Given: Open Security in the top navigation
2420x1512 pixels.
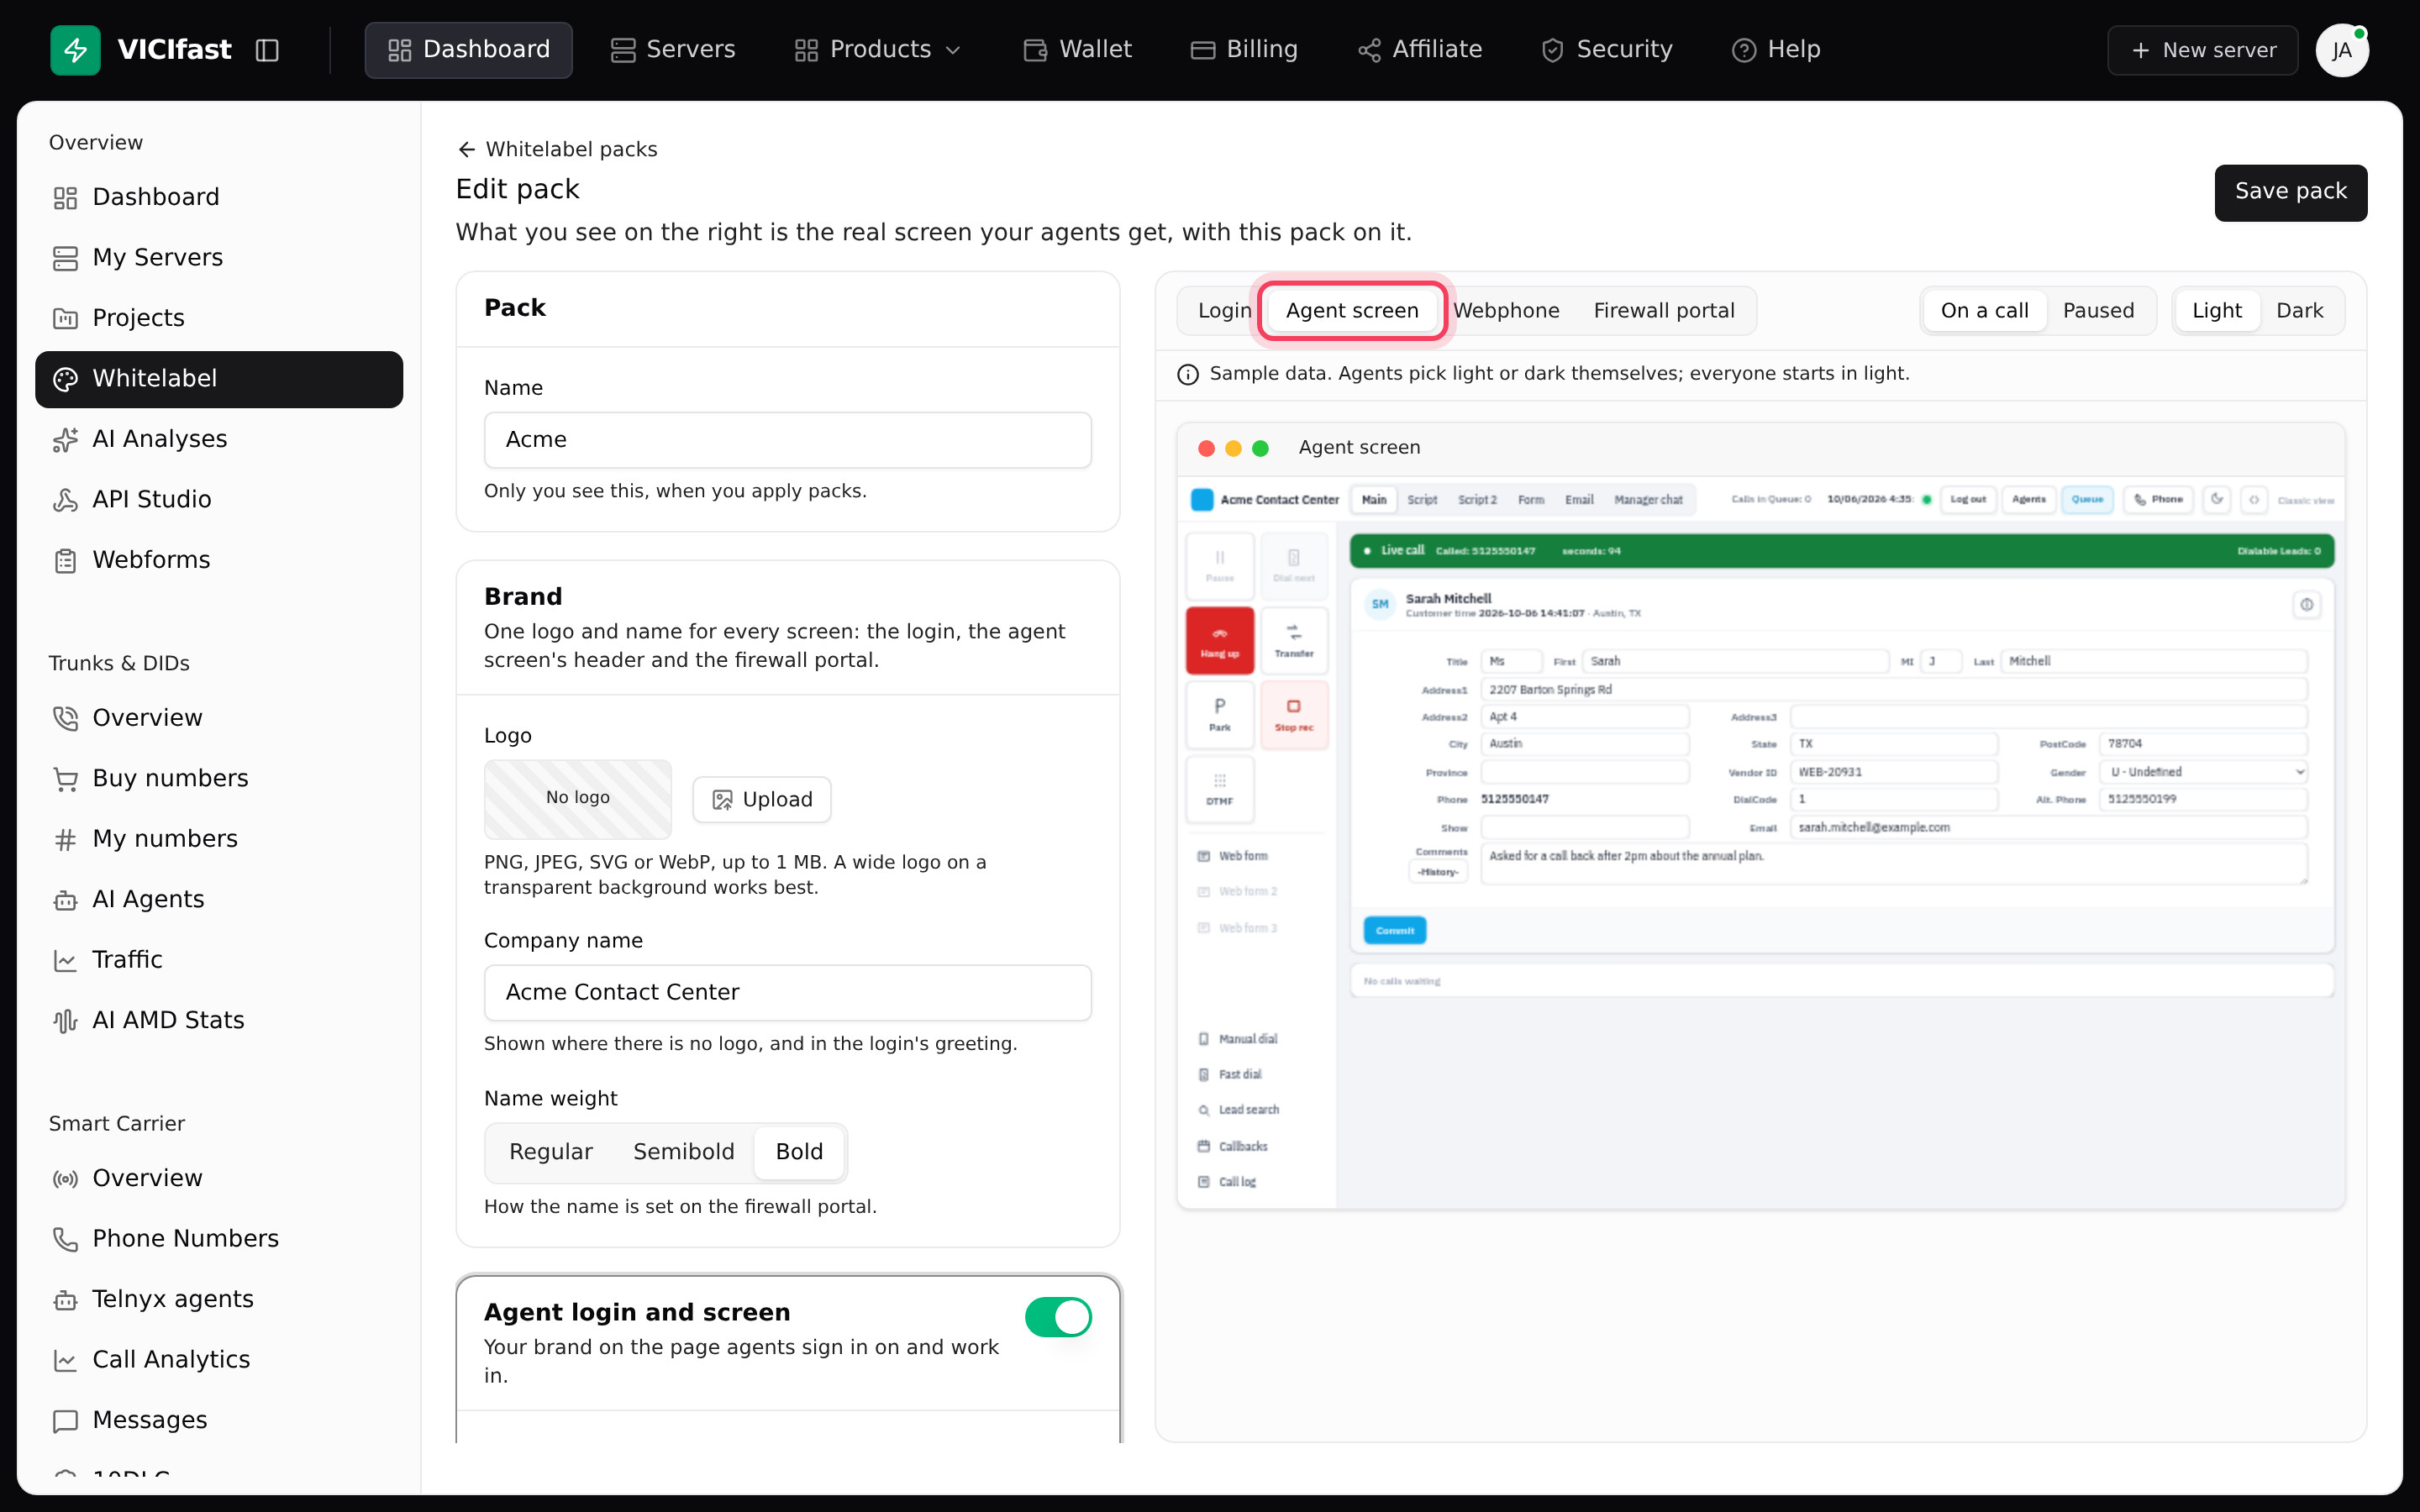Looking at the screenshot, I should pos(1606,50).
